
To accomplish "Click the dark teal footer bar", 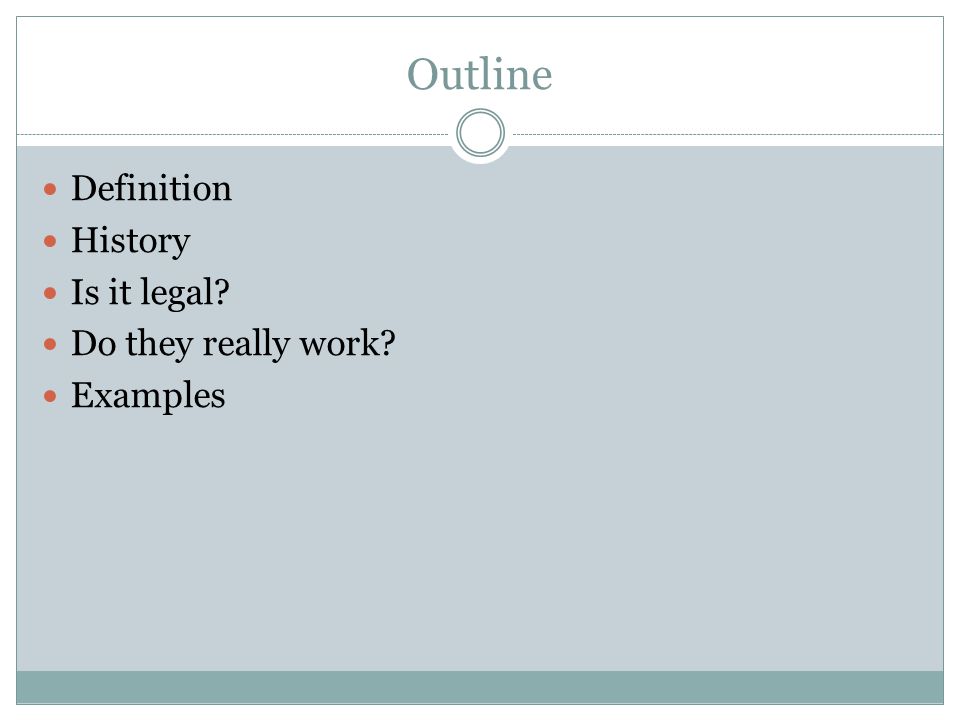I will 480,687.
